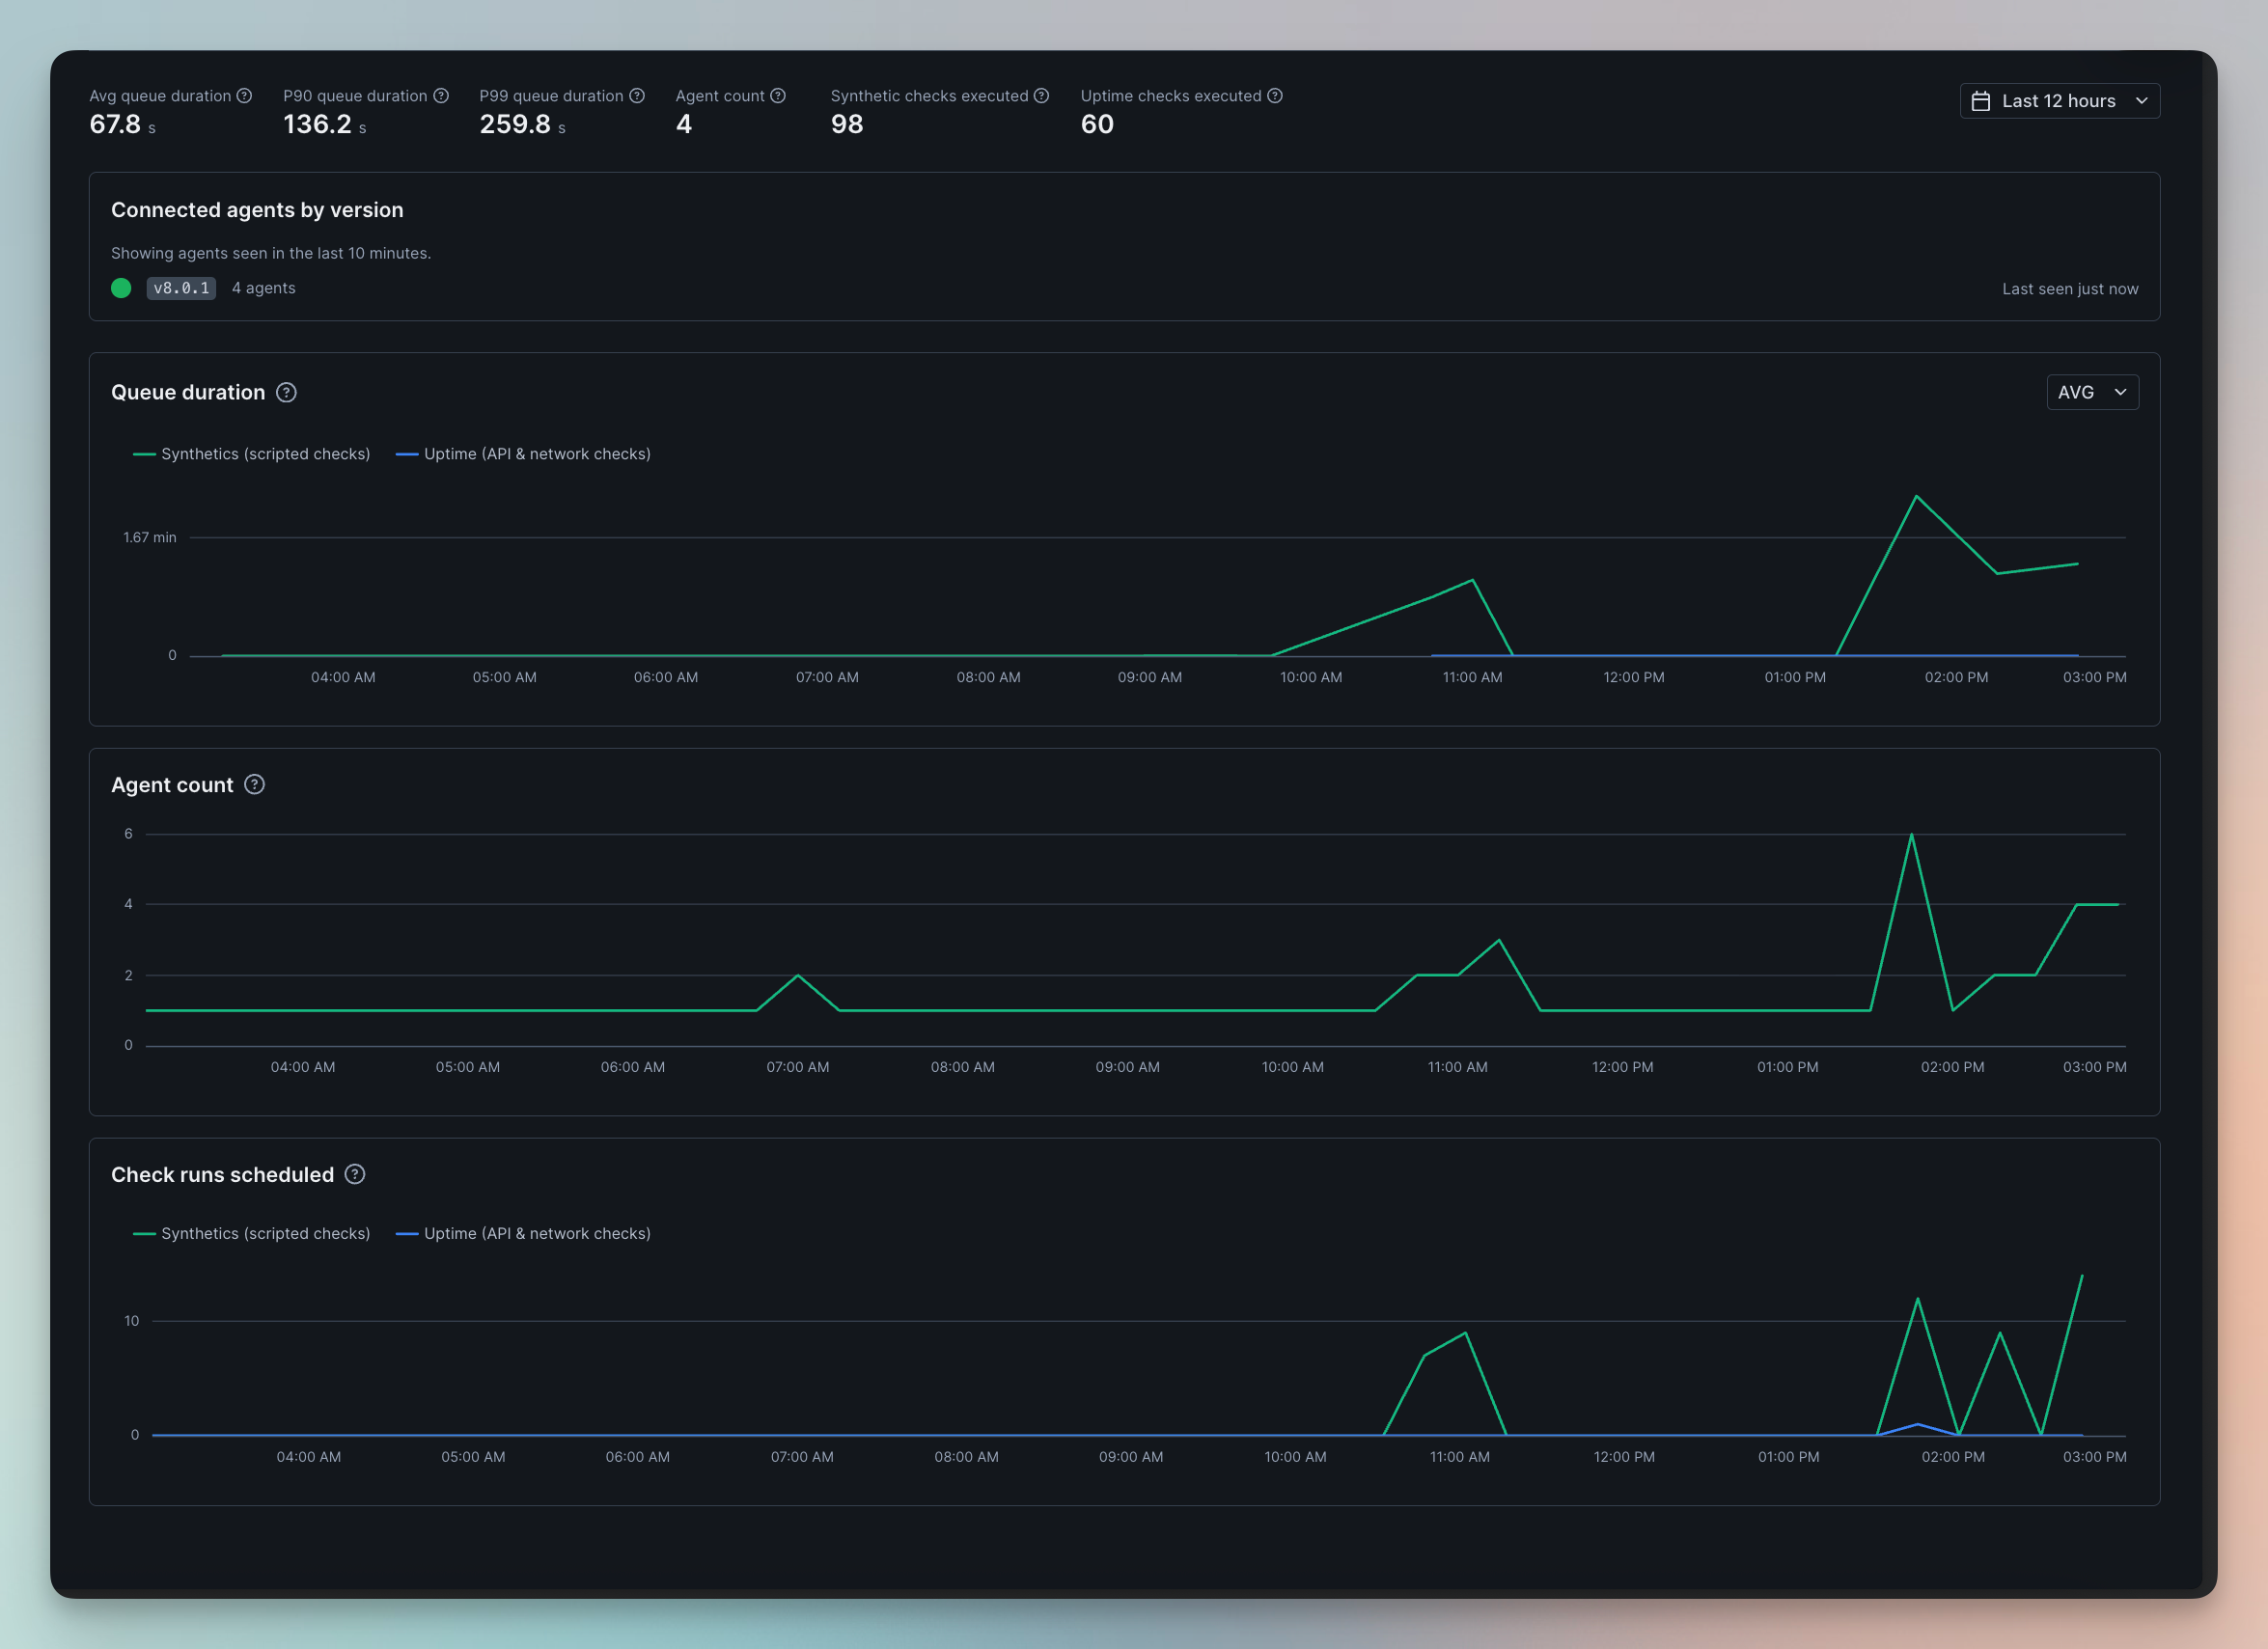This screenshot has width=2268, height=1649.
Task: Click help icon next to Avg queue duration
Action: (244, 96)
